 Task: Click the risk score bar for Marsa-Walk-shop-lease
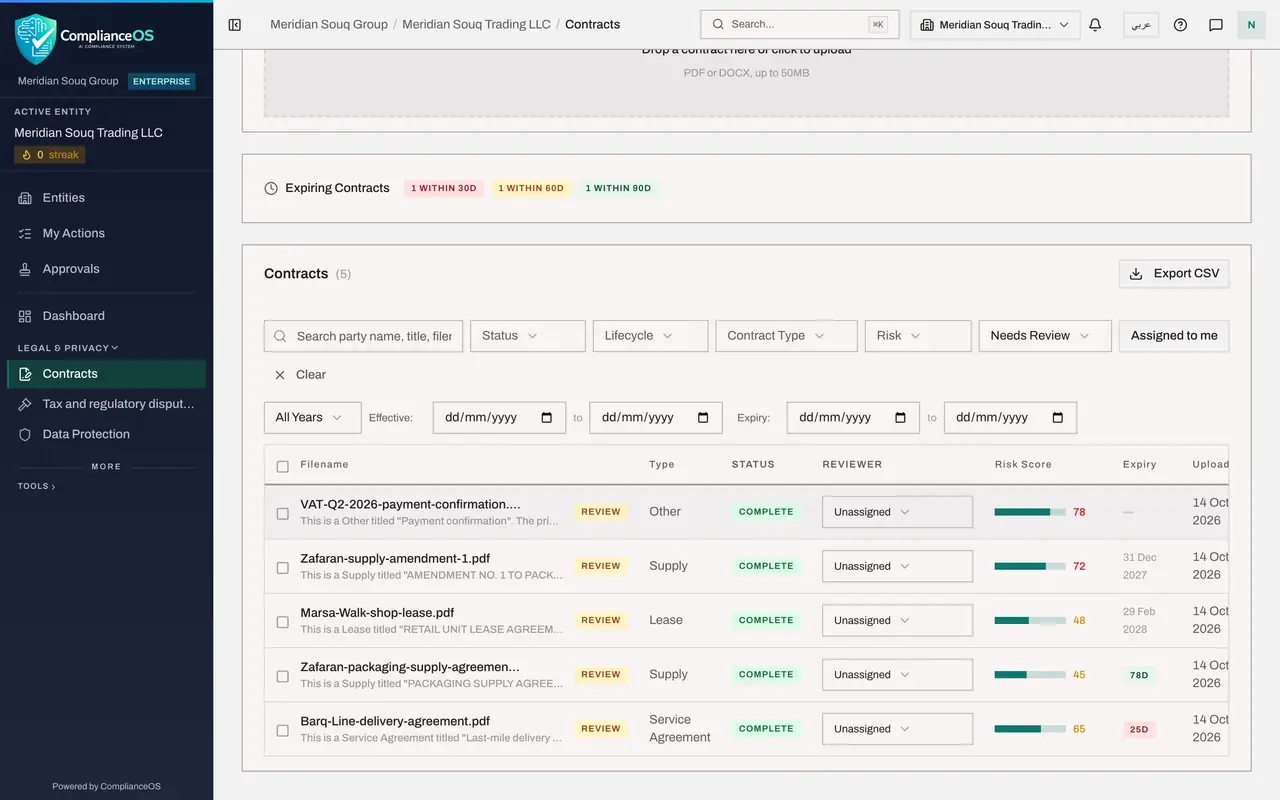tap(1030, 621)
